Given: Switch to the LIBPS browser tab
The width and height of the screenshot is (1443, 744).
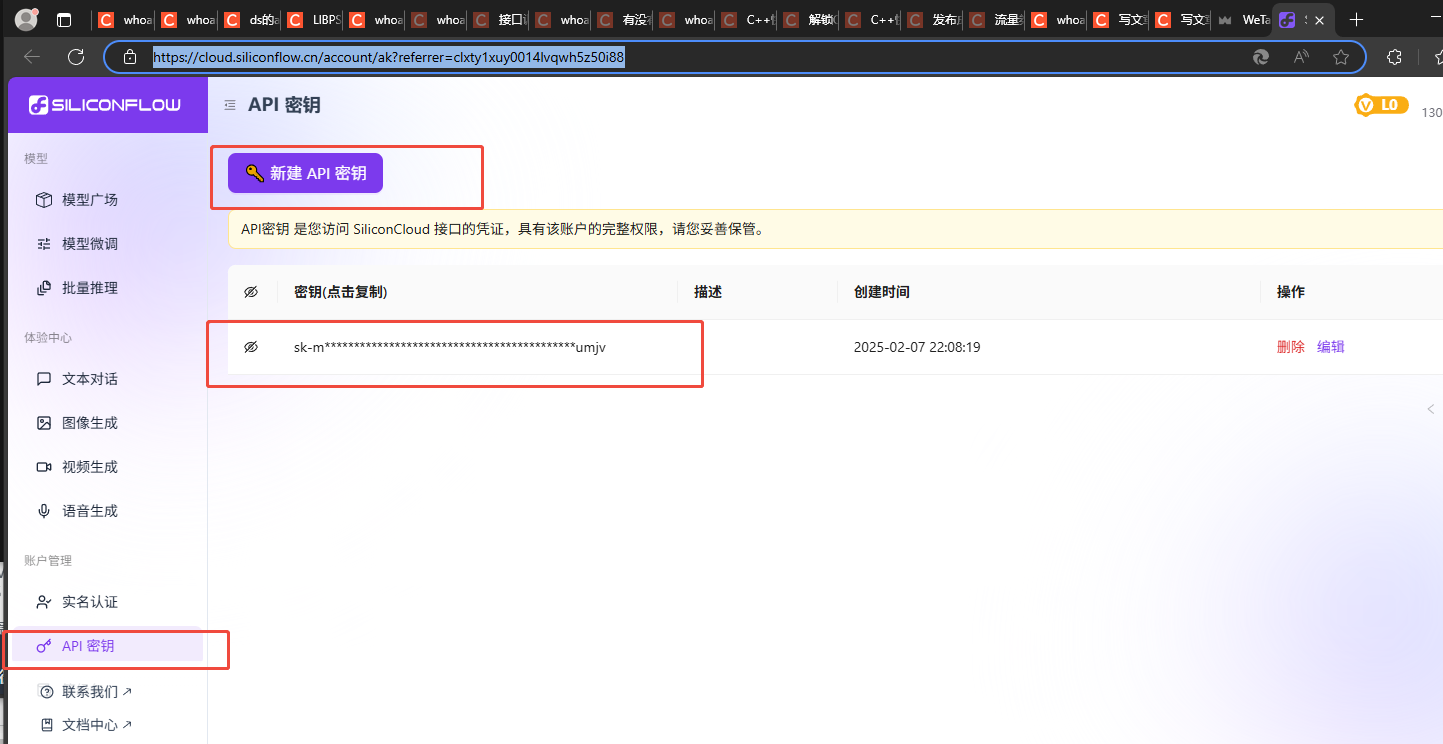Looking at the screenshot, I should (x=312, y=20).
